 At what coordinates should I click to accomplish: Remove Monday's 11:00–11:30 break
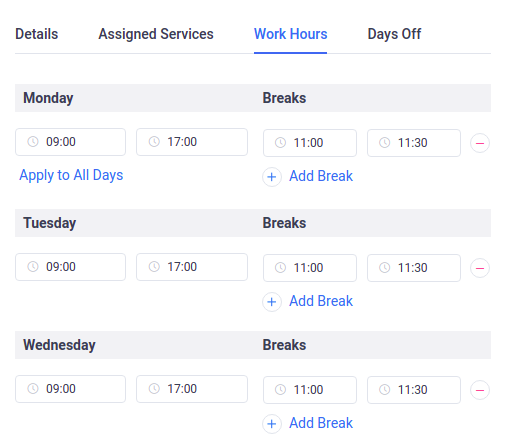coord(480,143)
